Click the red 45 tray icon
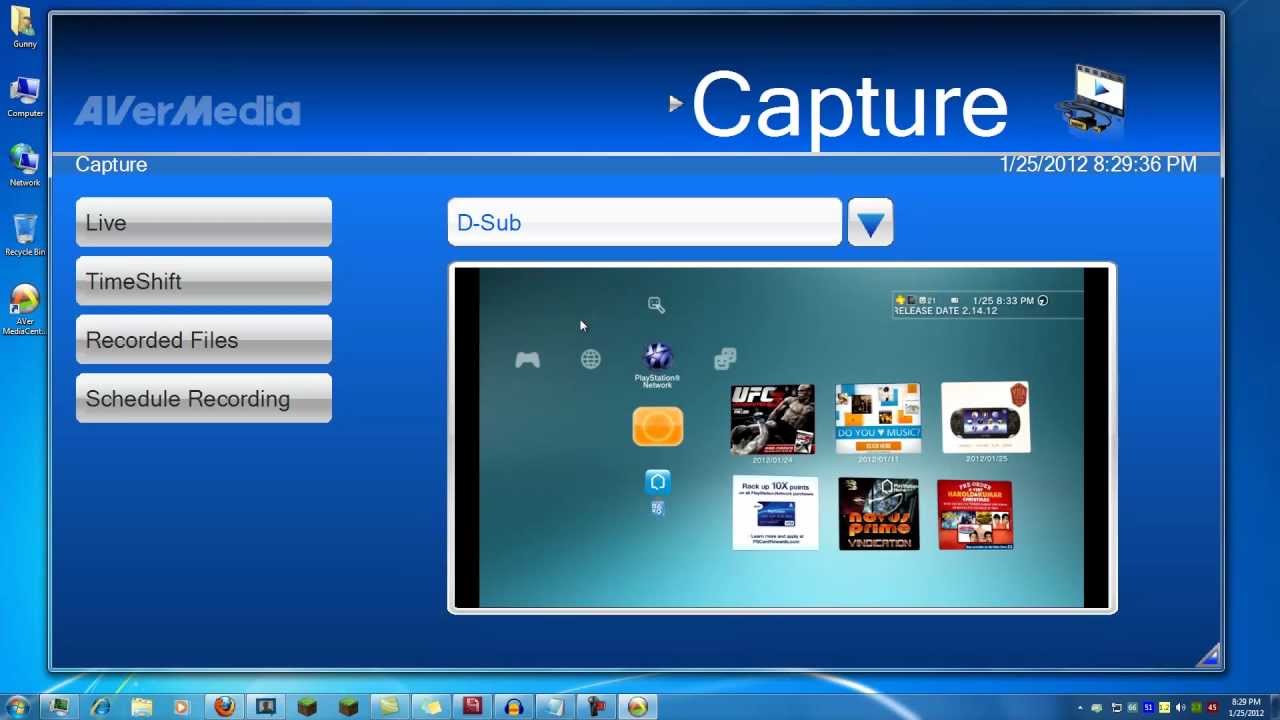 1212,708
